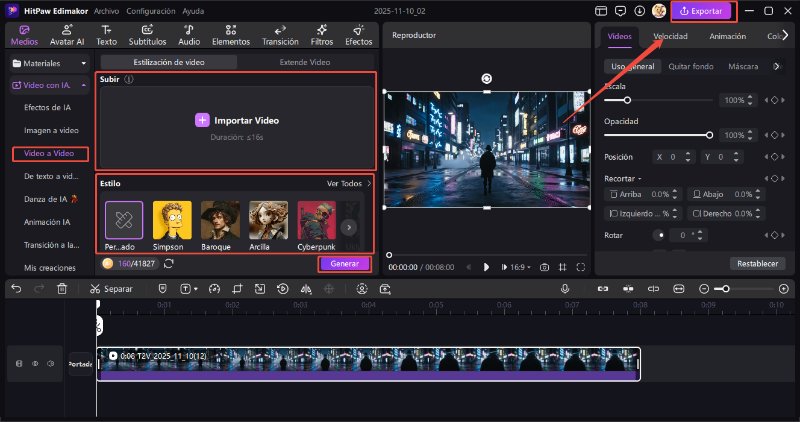The width and height of the screenshot is (800, 422).
Task: Open the Avatar AI tool
Action: click(x=67, y=35)
